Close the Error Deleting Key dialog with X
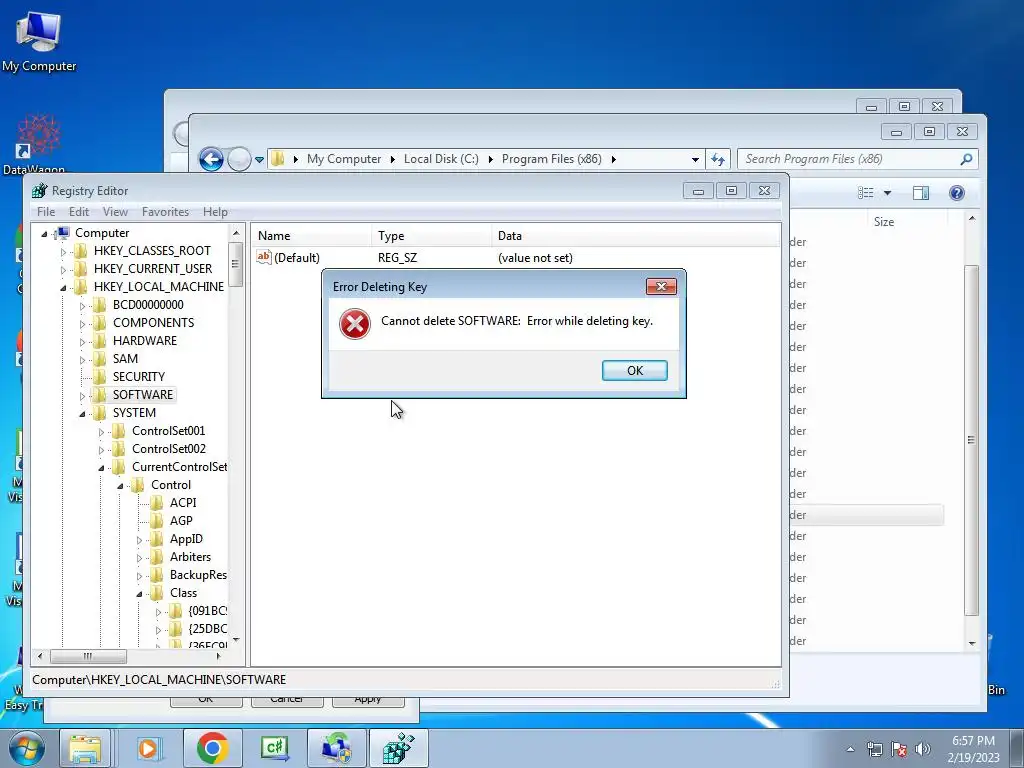This screenshot has width=1024, height=768. pos(661,286)
